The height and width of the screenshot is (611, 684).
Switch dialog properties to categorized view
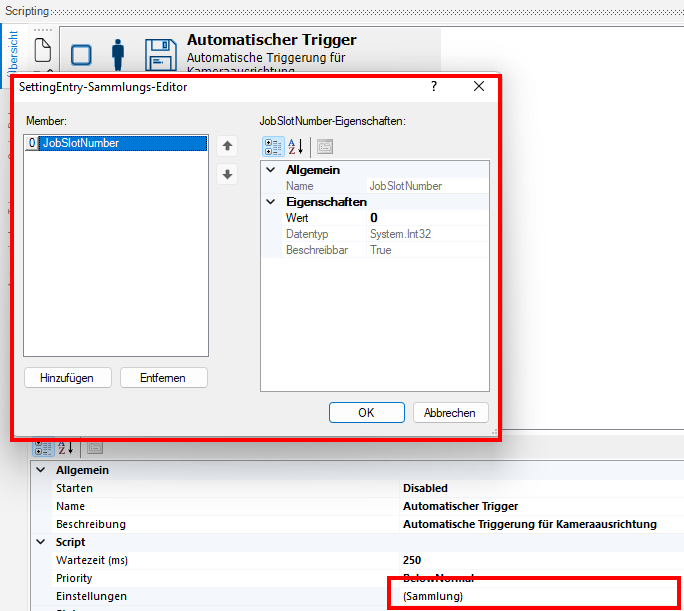[272, 146]
